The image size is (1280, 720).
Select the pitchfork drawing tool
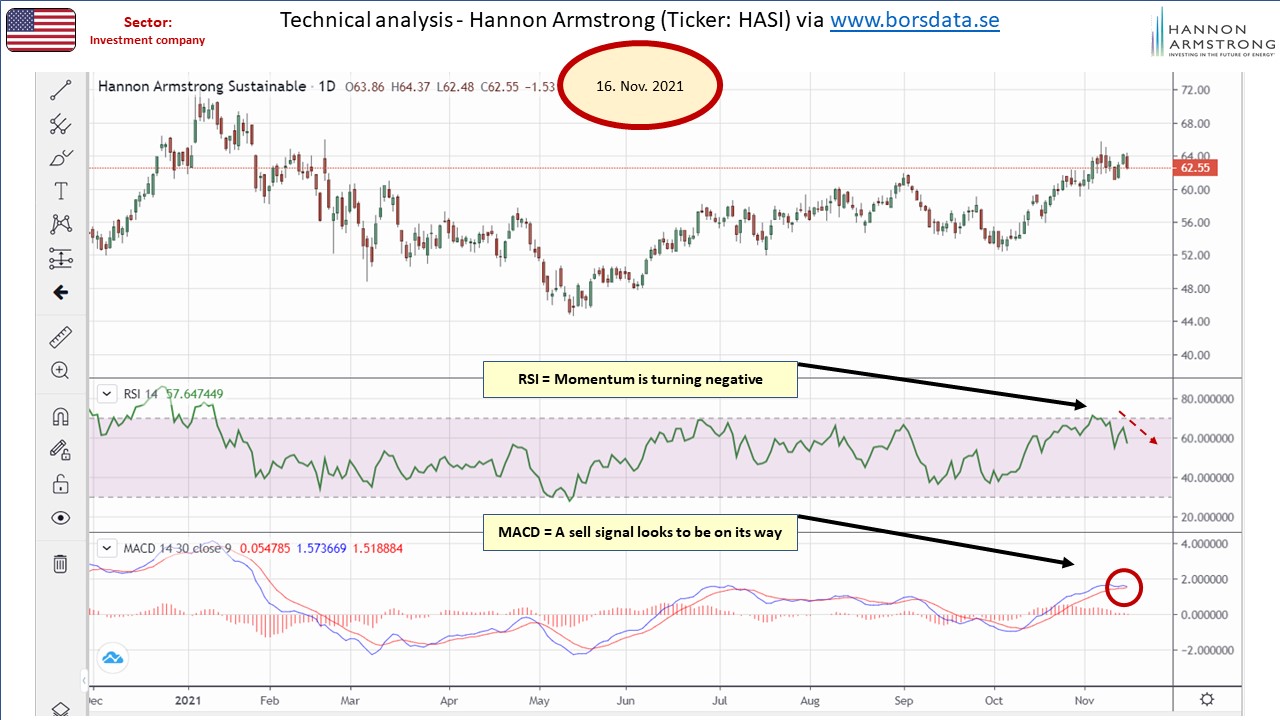[60, 124]
